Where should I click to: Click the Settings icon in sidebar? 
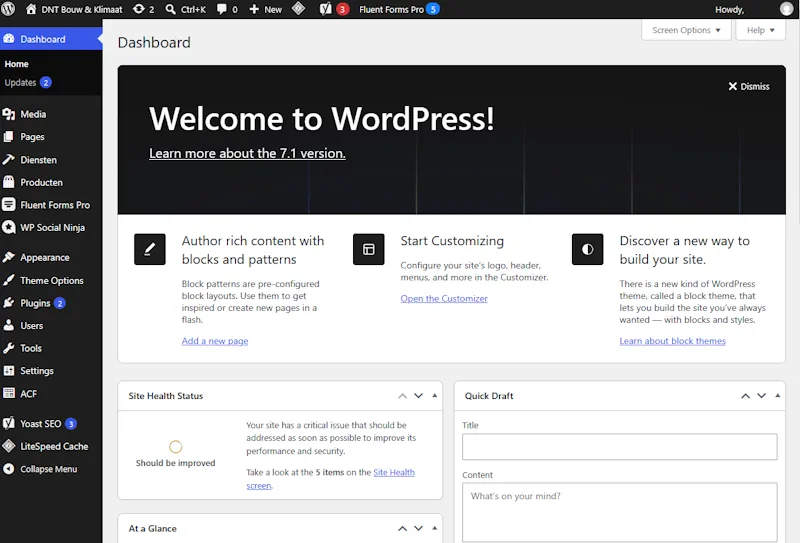tap(9, 371)
